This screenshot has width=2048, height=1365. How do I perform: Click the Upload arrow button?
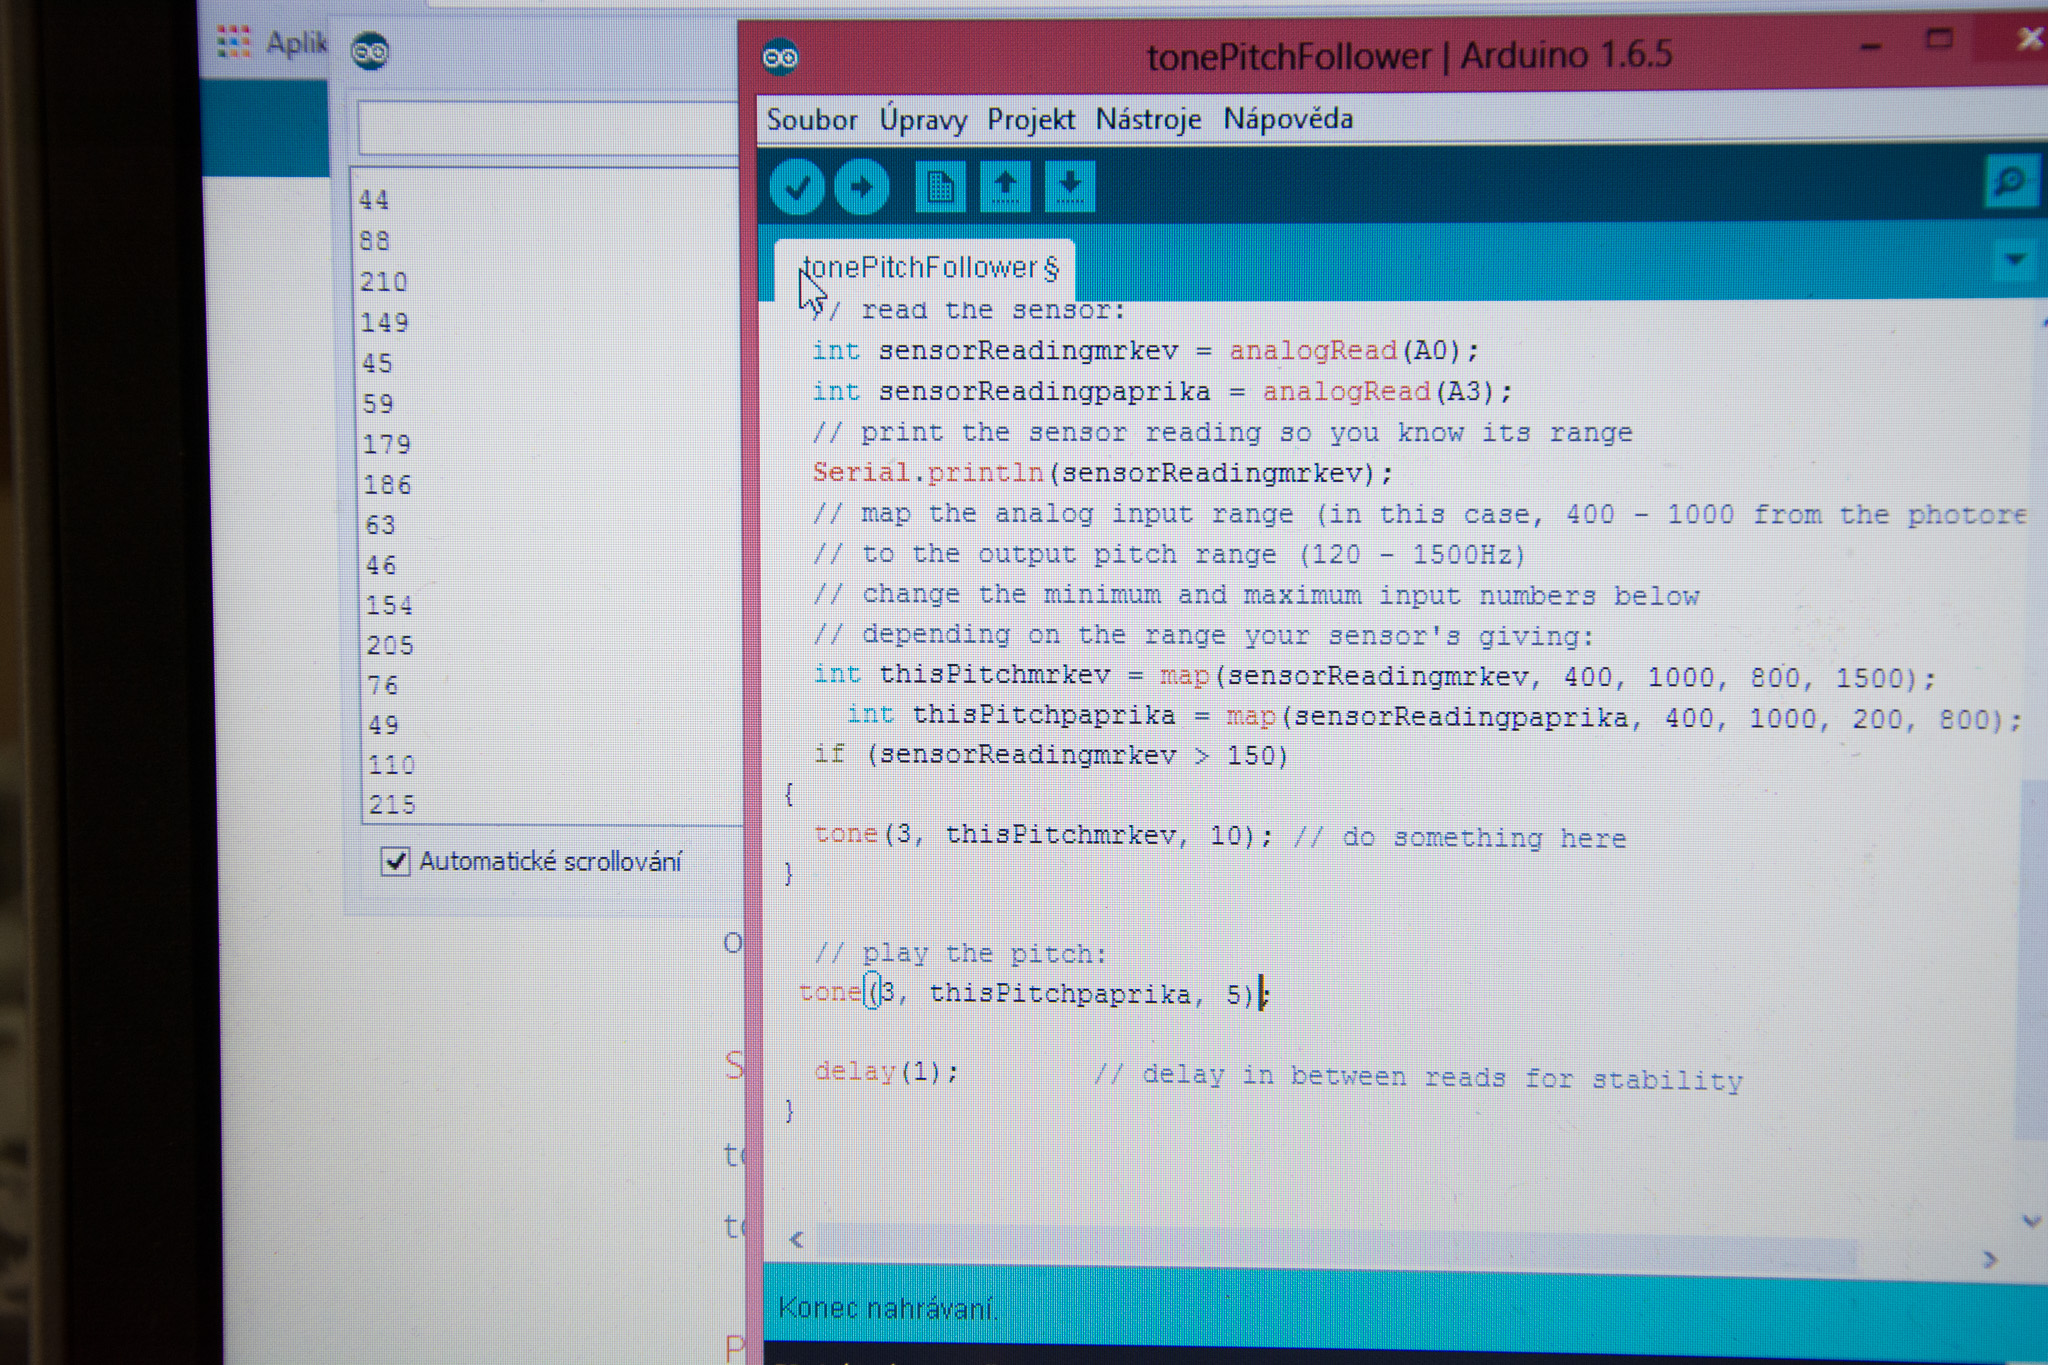coord(861,187)
